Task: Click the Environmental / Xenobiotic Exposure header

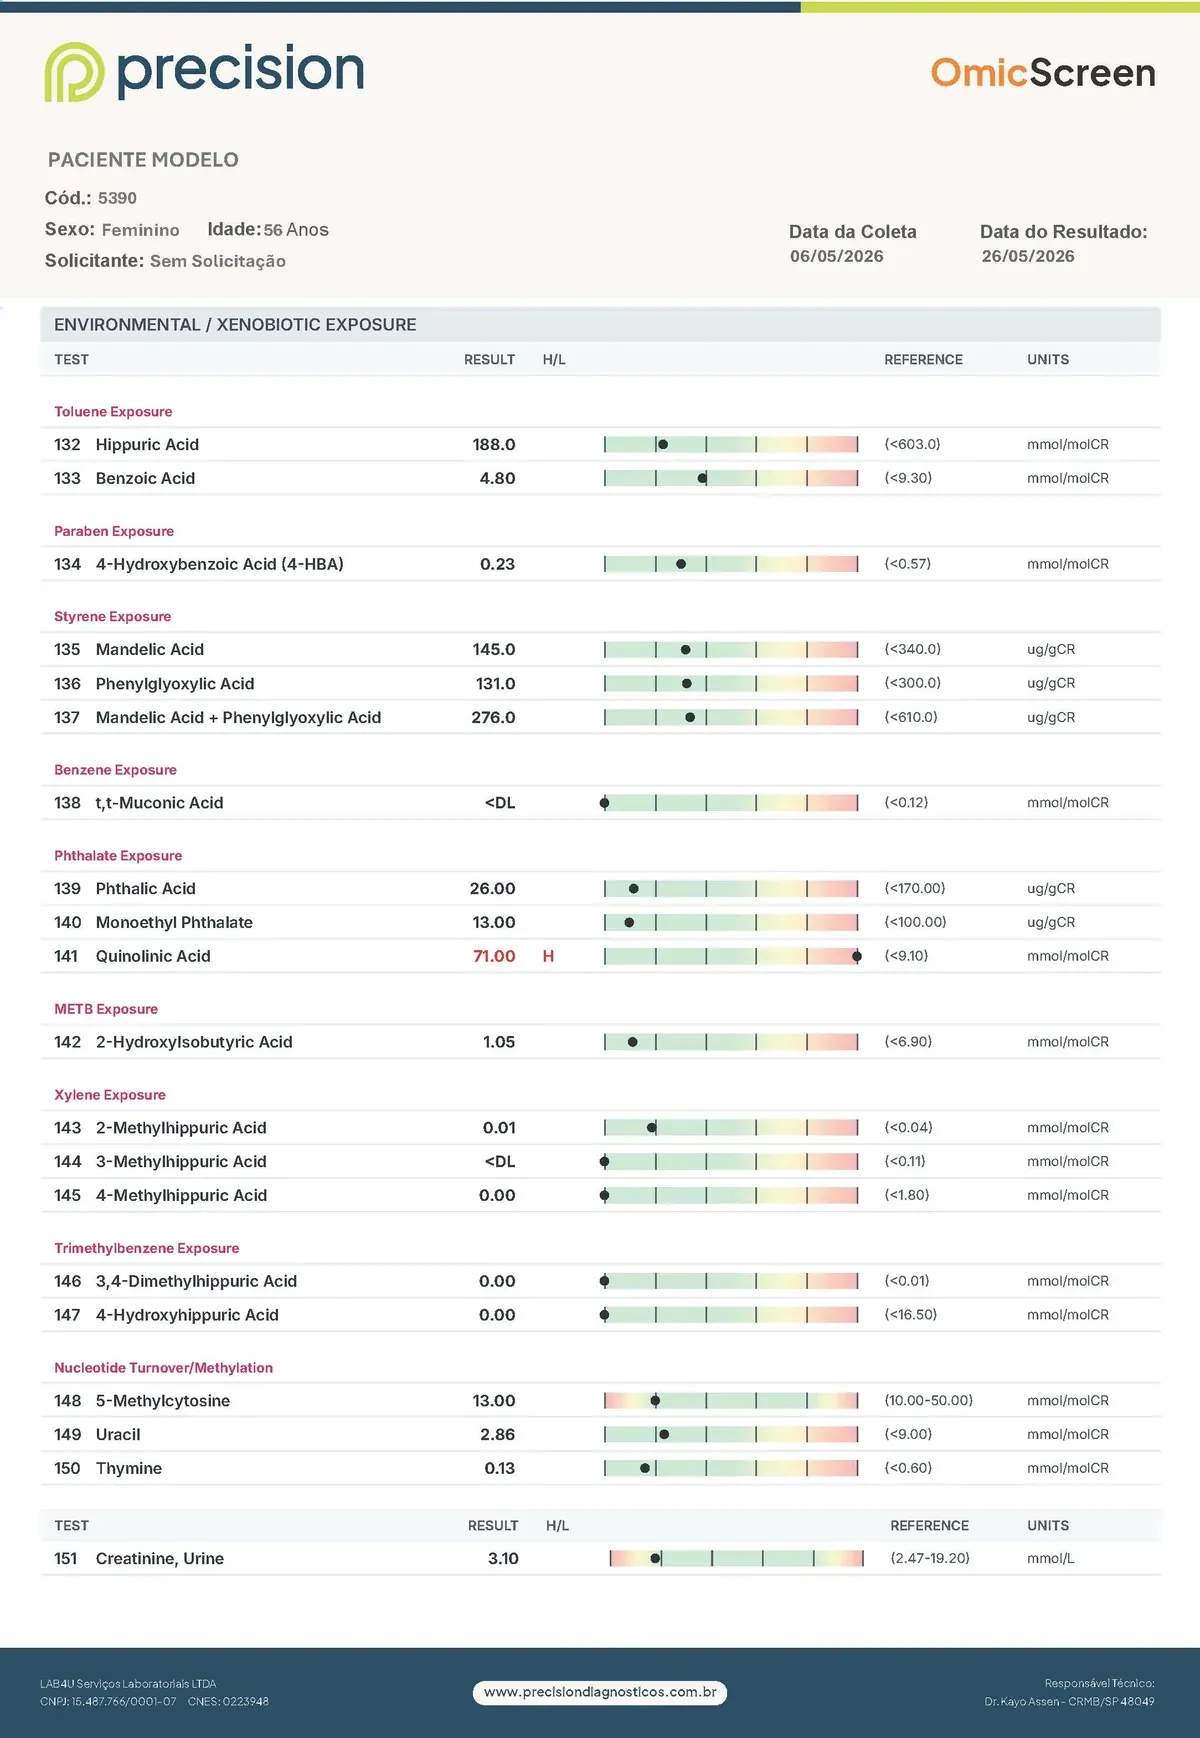Action: coord(235,325)
